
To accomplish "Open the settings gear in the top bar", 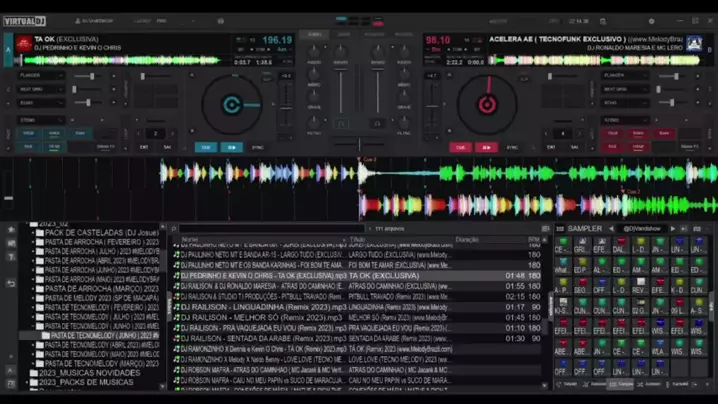I will click(x=651, y=21).
